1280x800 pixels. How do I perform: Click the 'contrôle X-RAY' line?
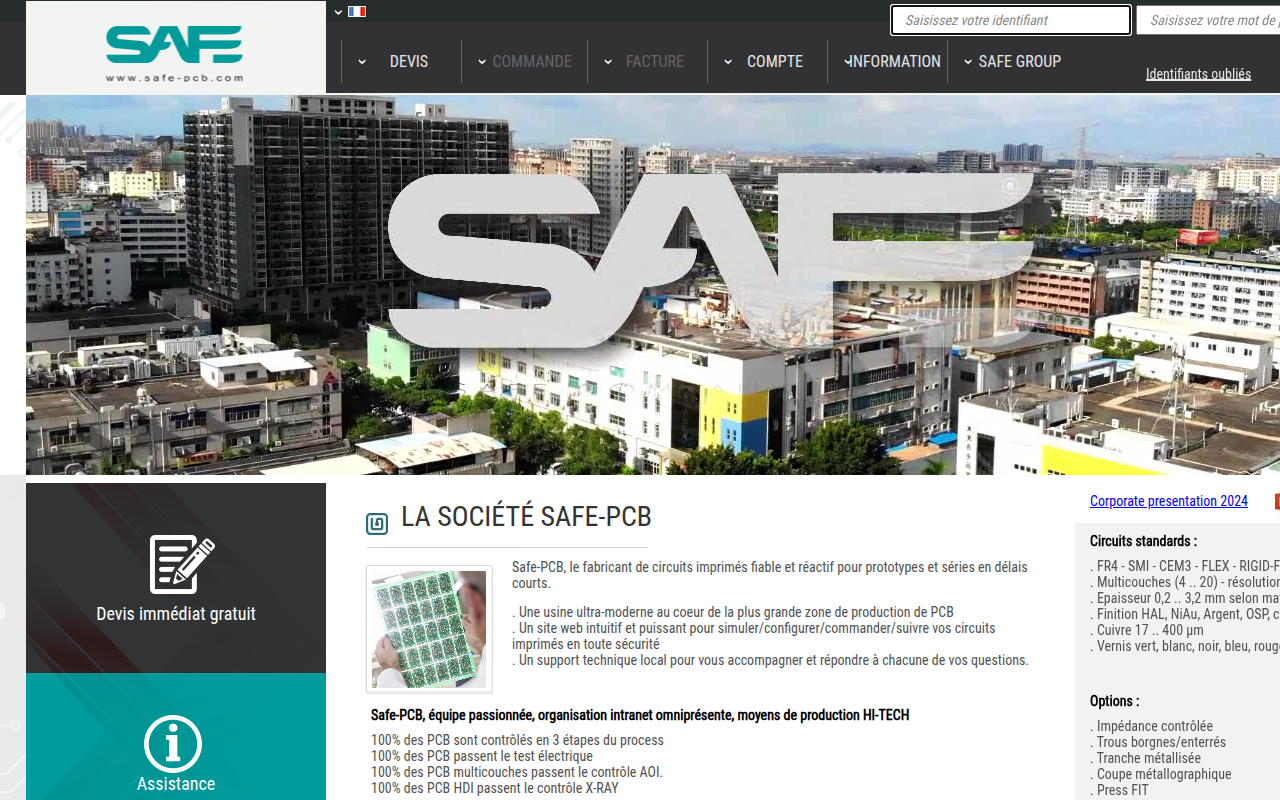point(495,788)
